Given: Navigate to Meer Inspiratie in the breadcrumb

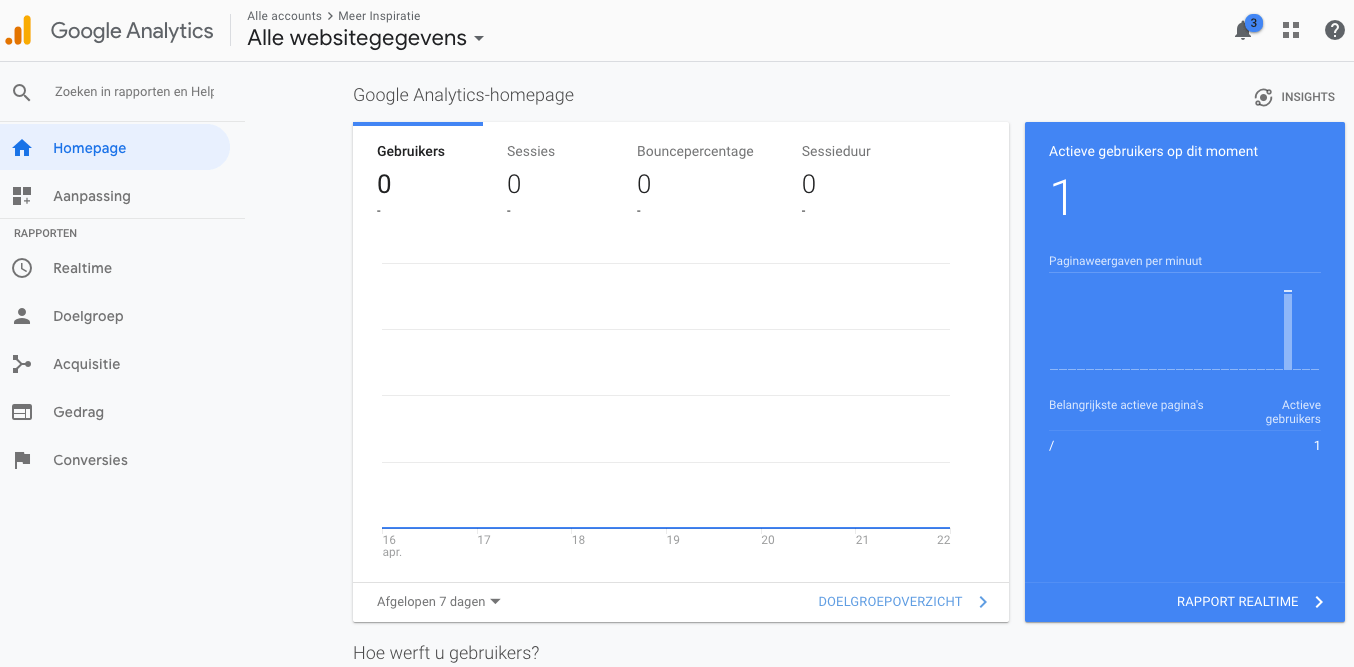Looking at the screenshot, I should [x=379, y=16].
